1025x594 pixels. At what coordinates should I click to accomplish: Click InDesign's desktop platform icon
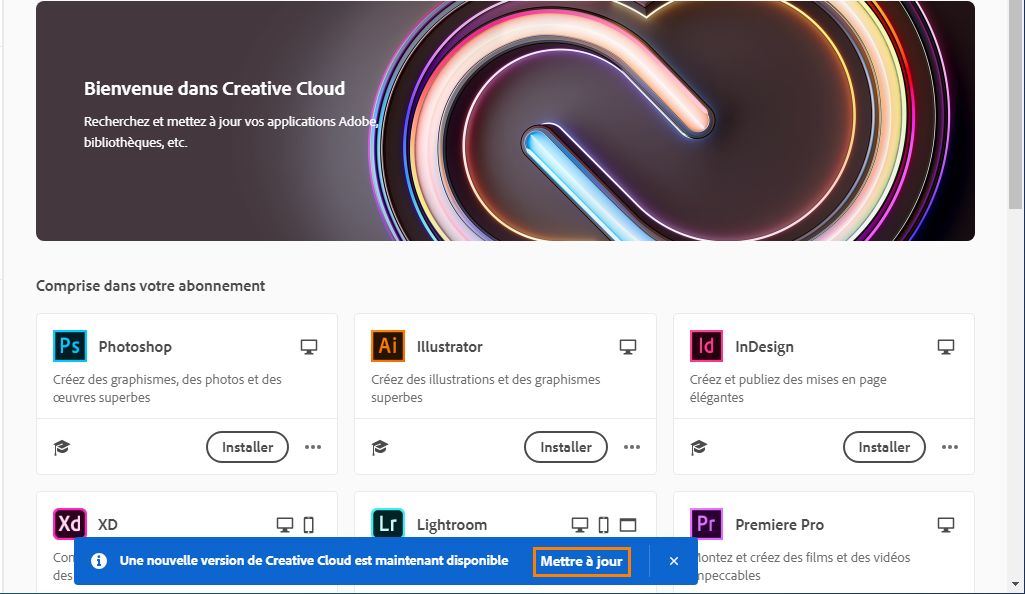946,347
